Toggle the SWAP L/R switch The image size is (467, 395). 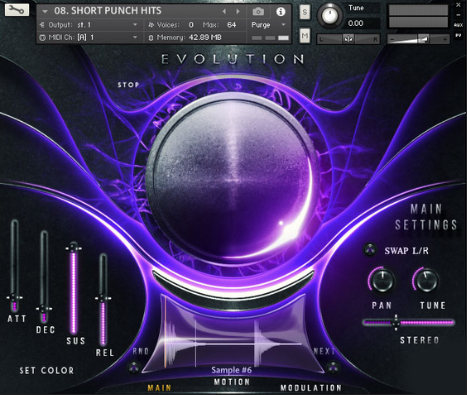pyautogui.click(x=370, y=250)
